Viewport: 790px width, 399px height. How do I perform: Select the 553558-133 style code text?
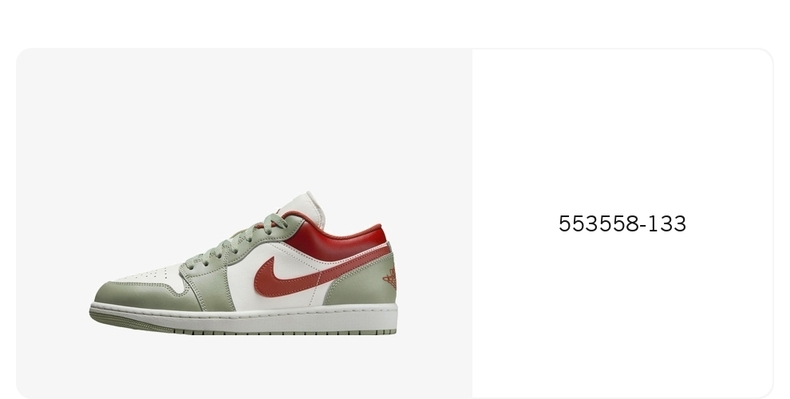click(x=622, y=224)
